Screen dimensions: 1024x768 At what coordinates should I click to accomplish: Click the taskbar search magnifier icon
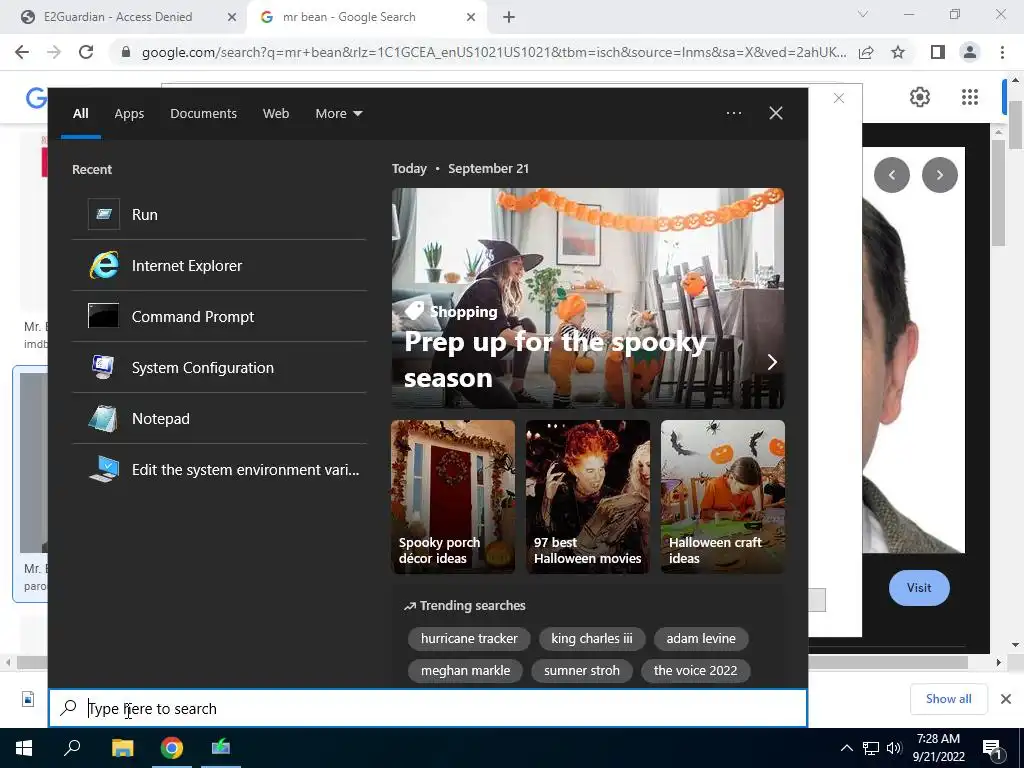[72, 748]
